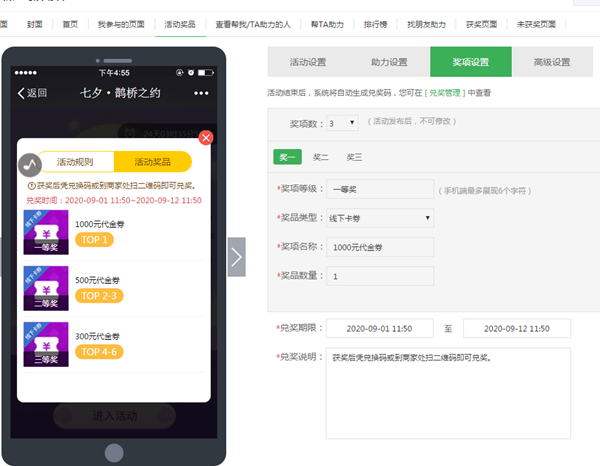Go to 未获奖页面 tab
The image size is (600, 466).
pos(536,24)
